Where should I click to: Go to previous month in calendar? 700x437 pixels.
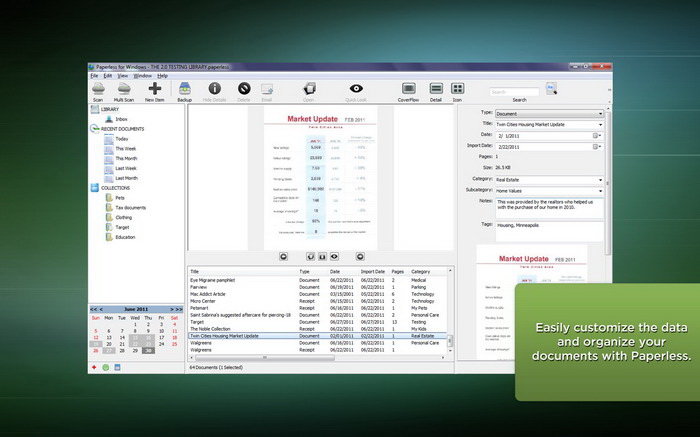[101, 309]
